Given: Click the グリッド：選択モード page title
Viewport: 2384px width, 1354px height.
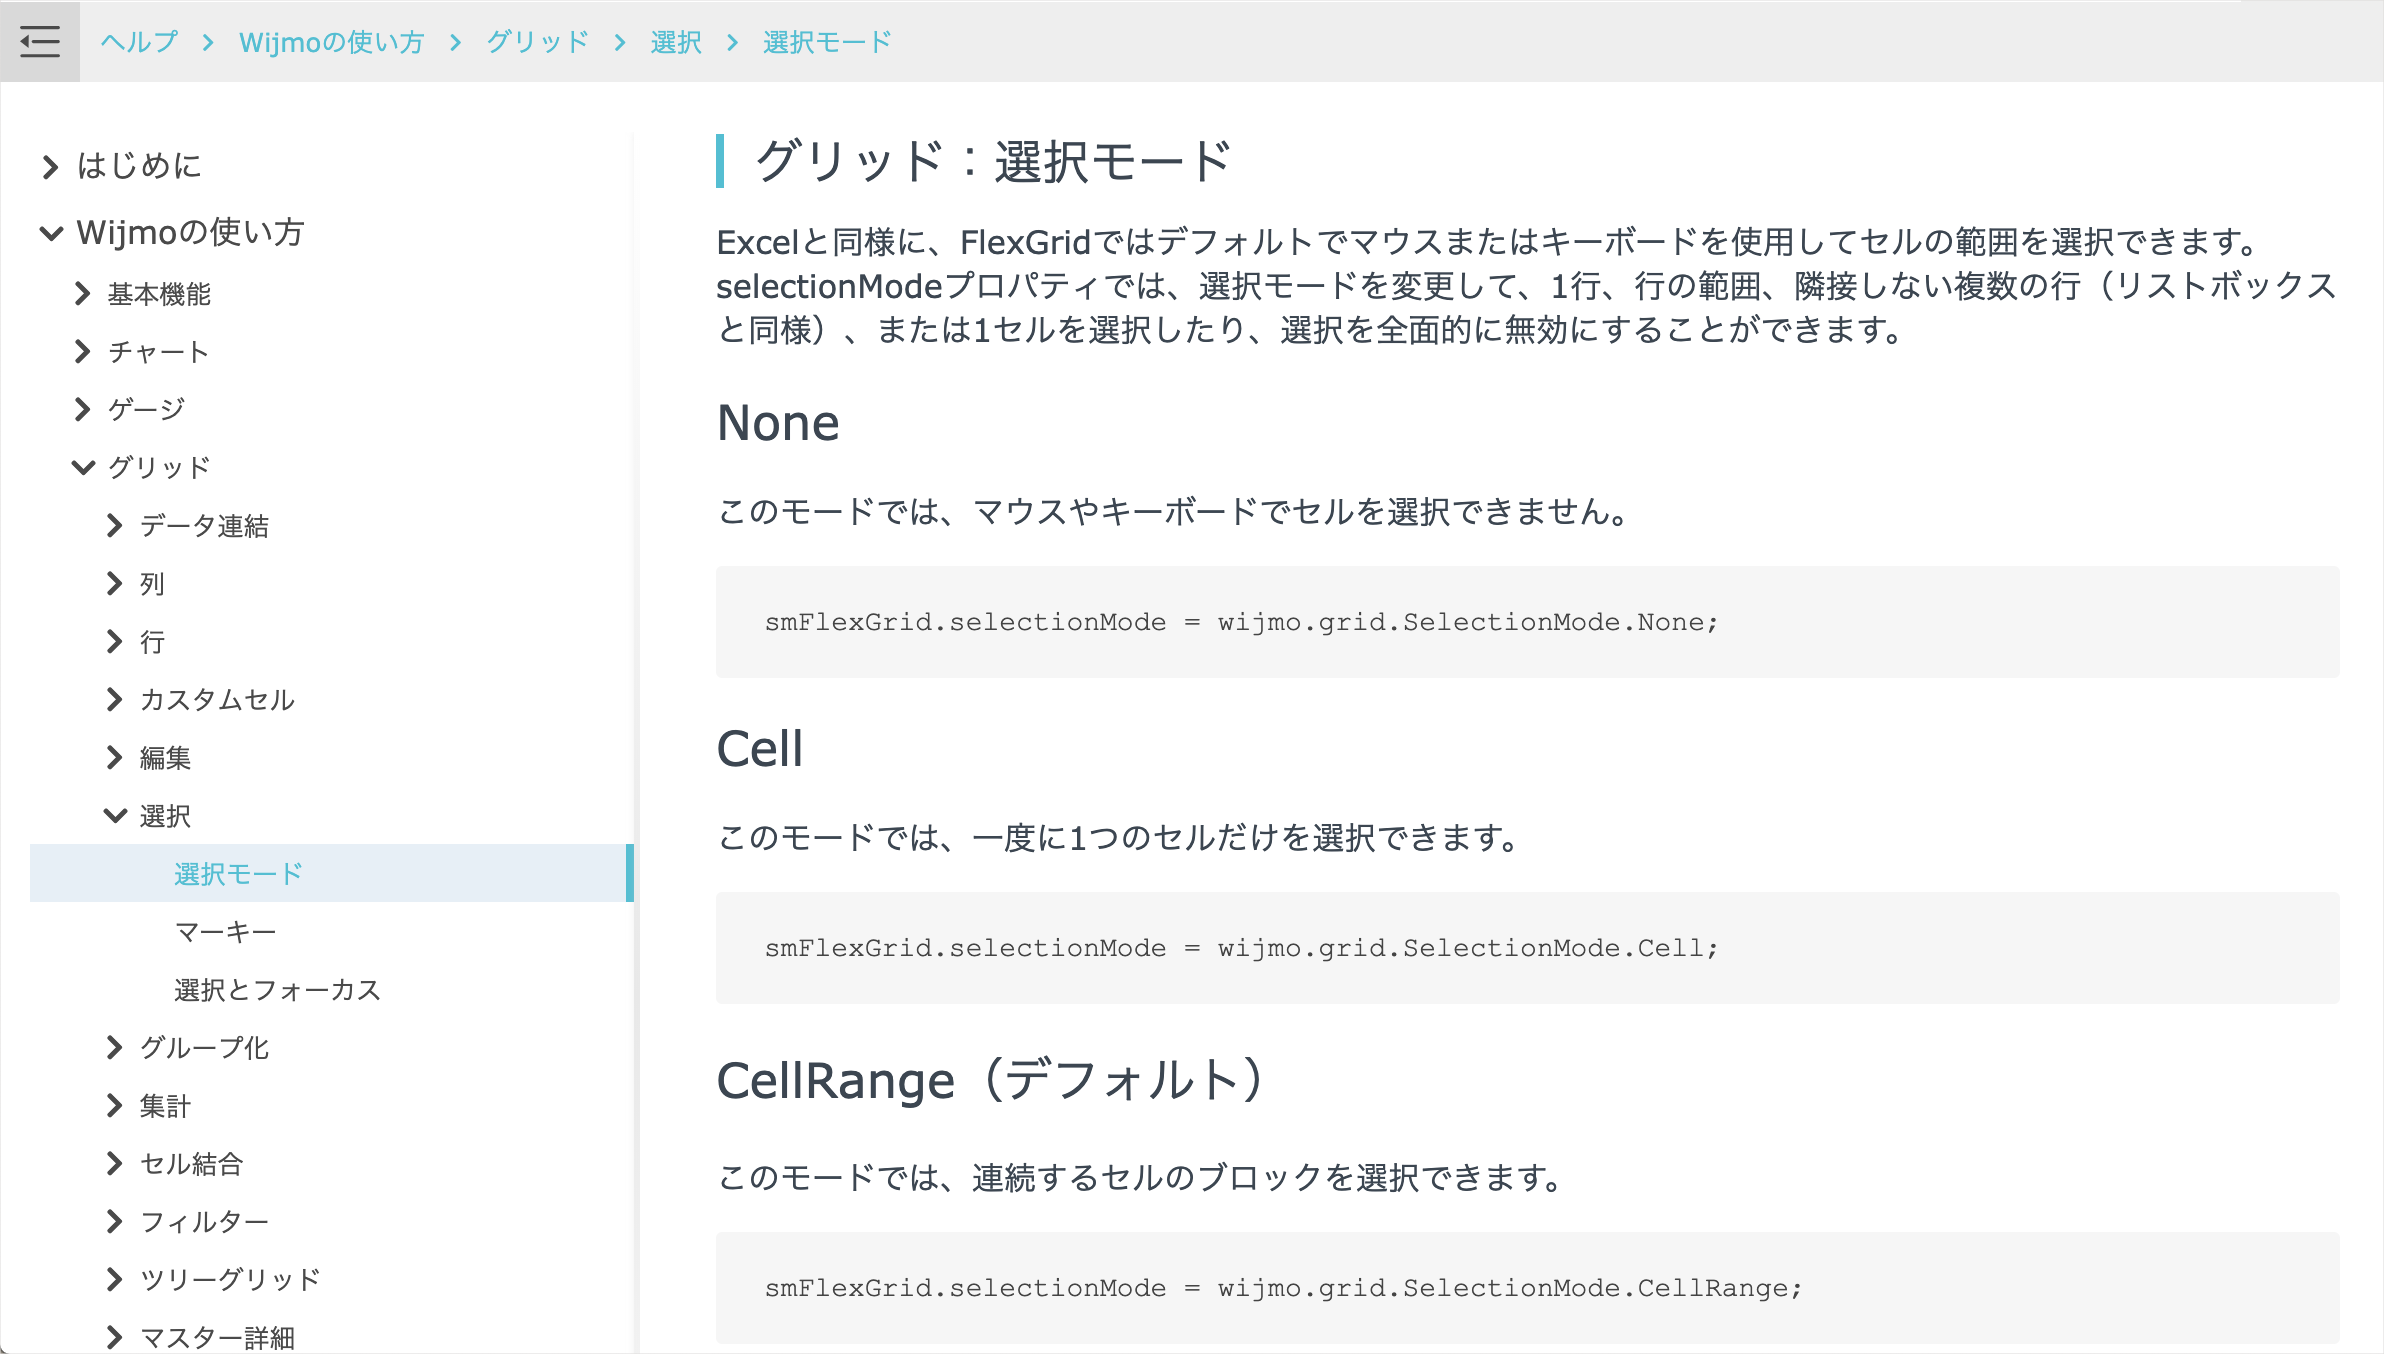Looking at the screenshot, I should (994, 161).
